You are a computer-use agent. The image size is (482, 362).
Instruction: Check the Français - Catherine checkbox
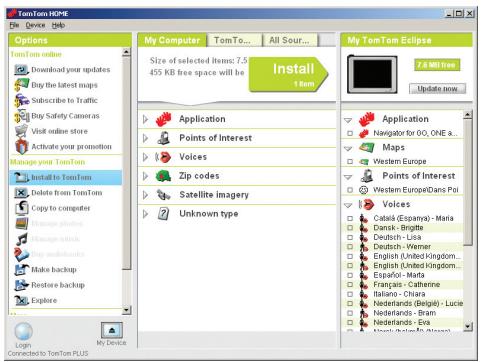coord(350,285)
